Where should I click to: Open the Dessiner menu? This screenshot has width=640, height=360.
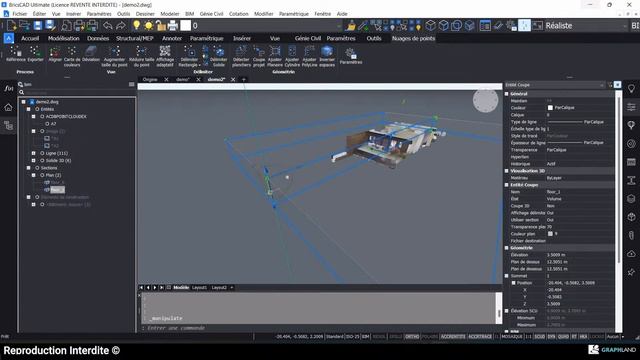(145, 14)
